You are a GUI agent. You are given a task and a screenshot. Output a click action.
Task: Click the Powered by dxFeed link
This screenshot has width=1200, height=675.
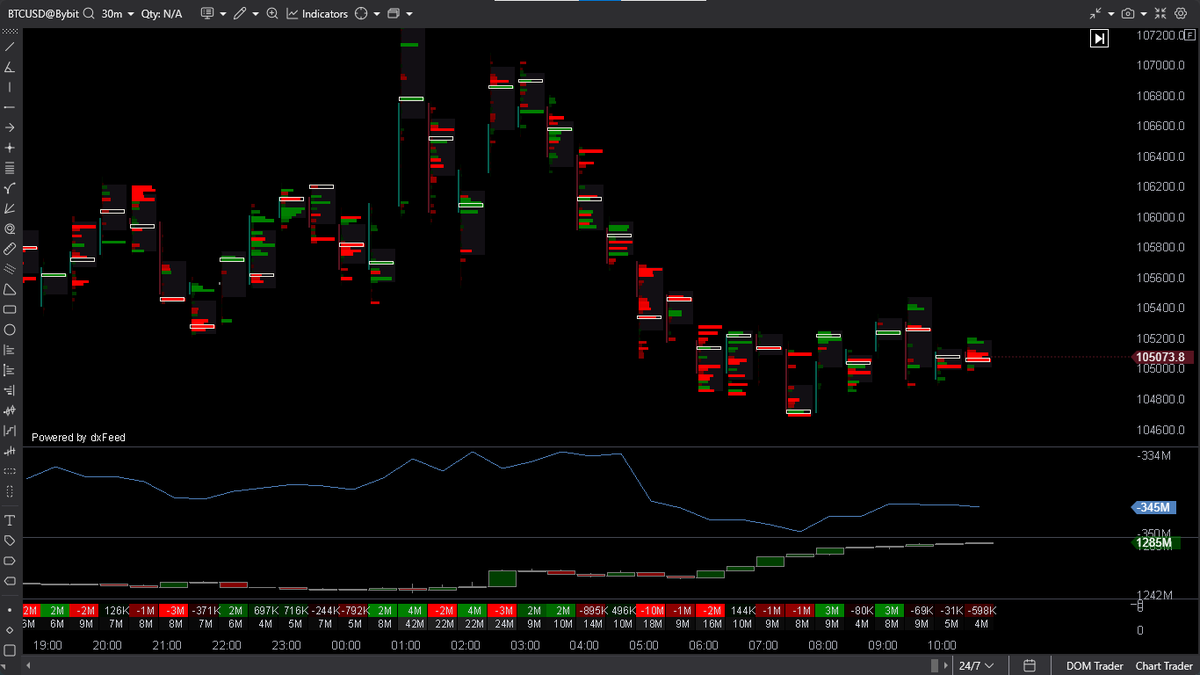78,437
